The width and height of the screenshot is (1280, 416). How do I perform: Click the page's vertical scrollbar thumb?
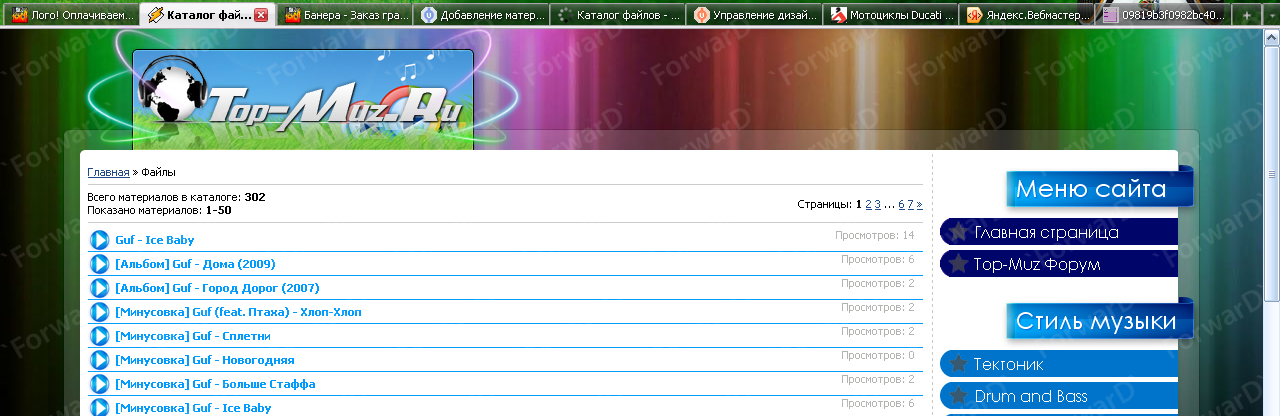tap(1272, 172)
